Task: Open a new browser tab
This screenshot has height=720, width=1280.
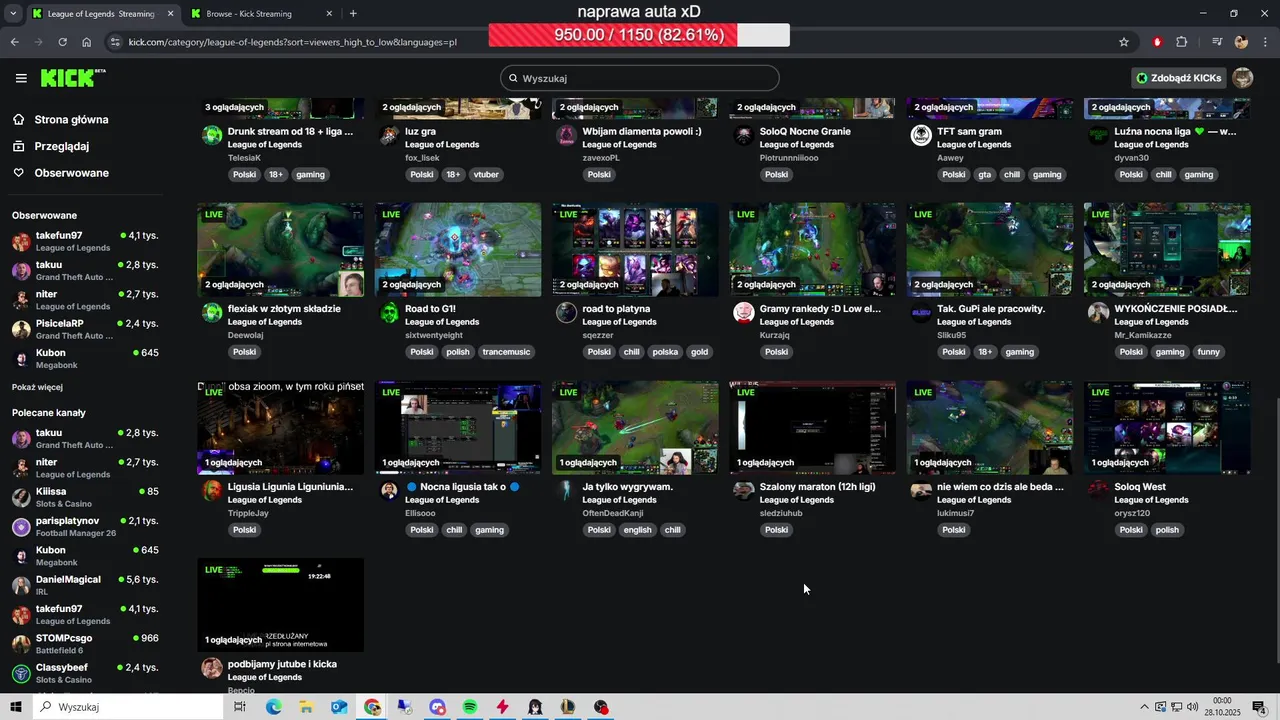Action: [353, 14]
